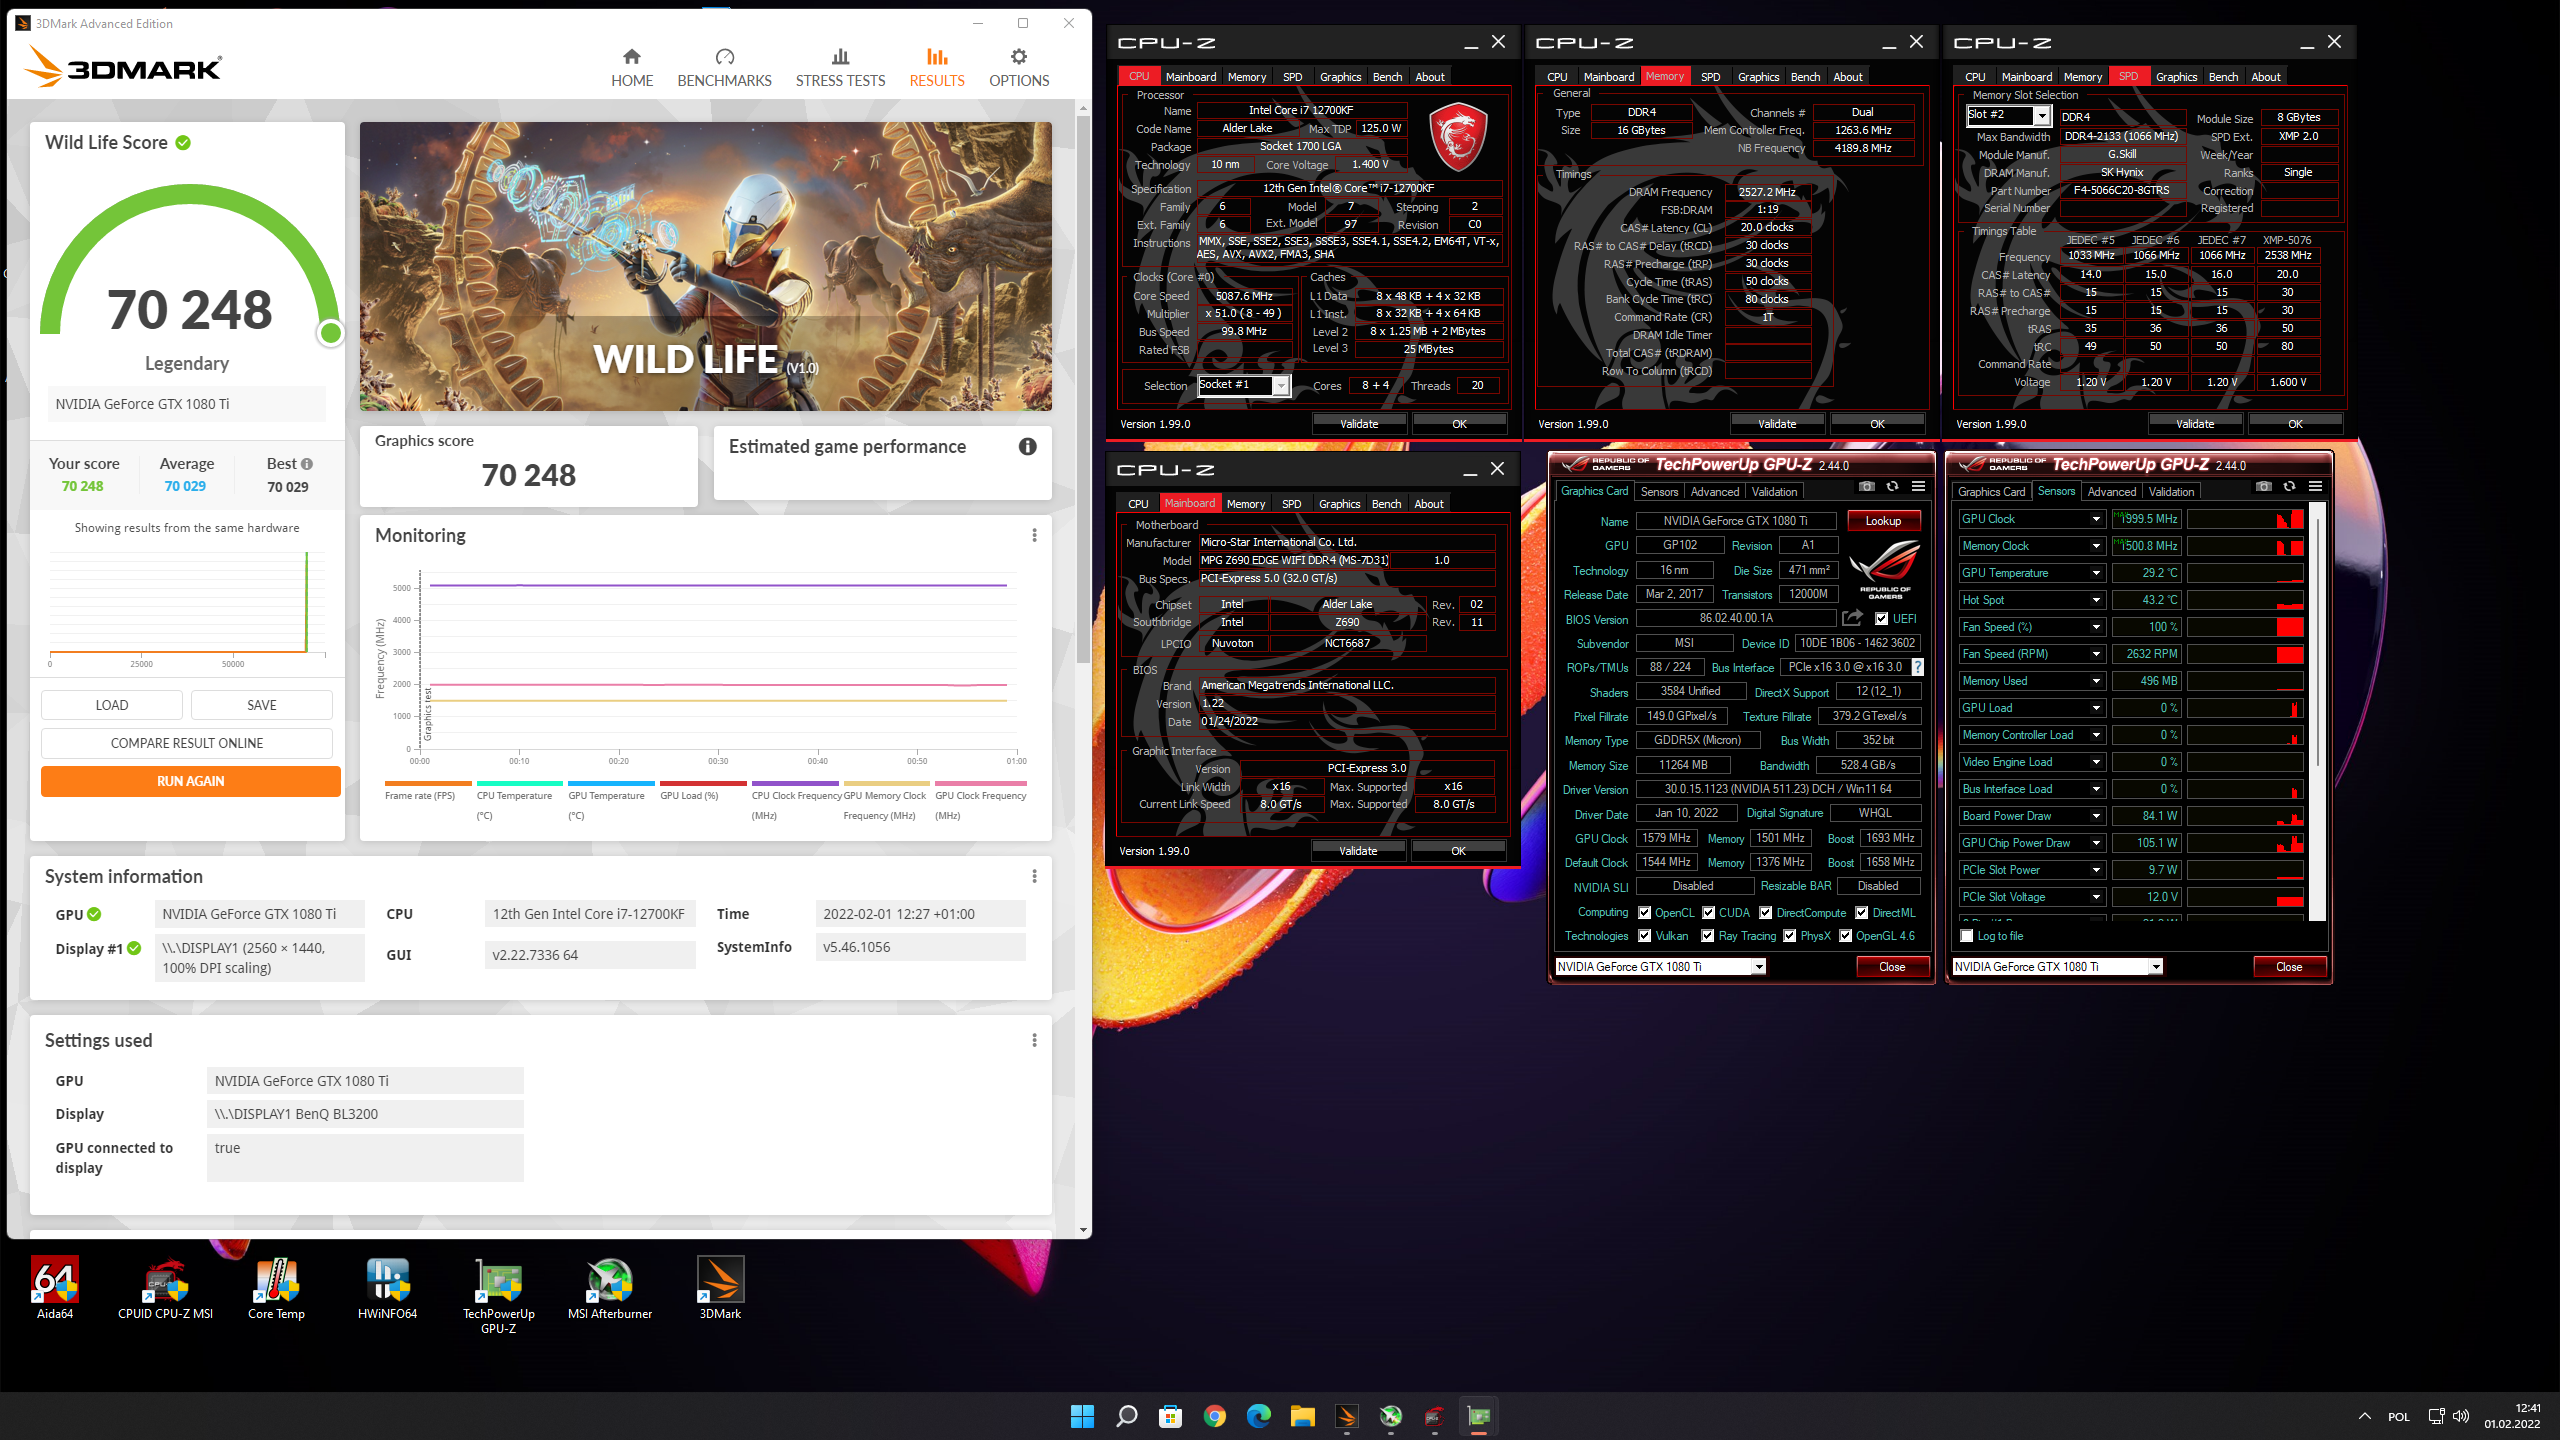The height and width of the screenshot is (1440, 2560).
Task: Switch to the SPD tab in the CPU-Z Memory window
Action: point(1711,77)
